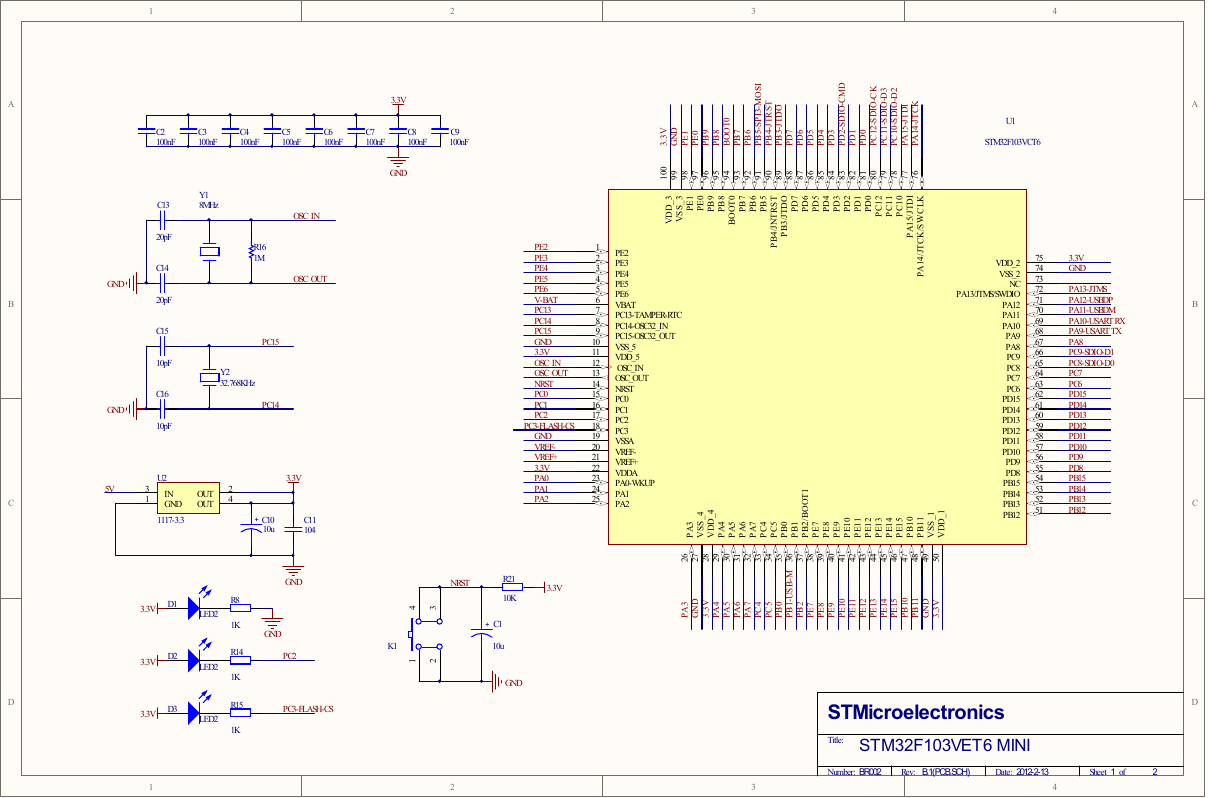Click the Y2 32.768KHz crystal symbol
The image size is (1208, 798).
click(x=208, y=376)
